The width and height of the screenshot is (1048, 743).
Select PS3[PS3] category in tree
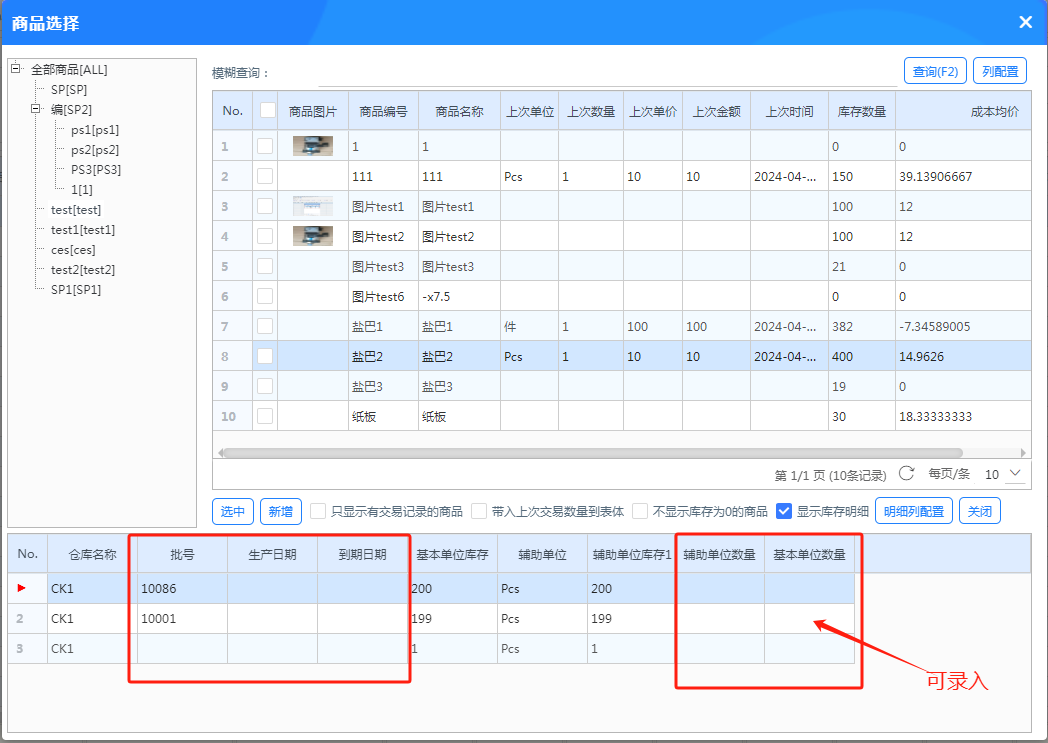point(96,170)
